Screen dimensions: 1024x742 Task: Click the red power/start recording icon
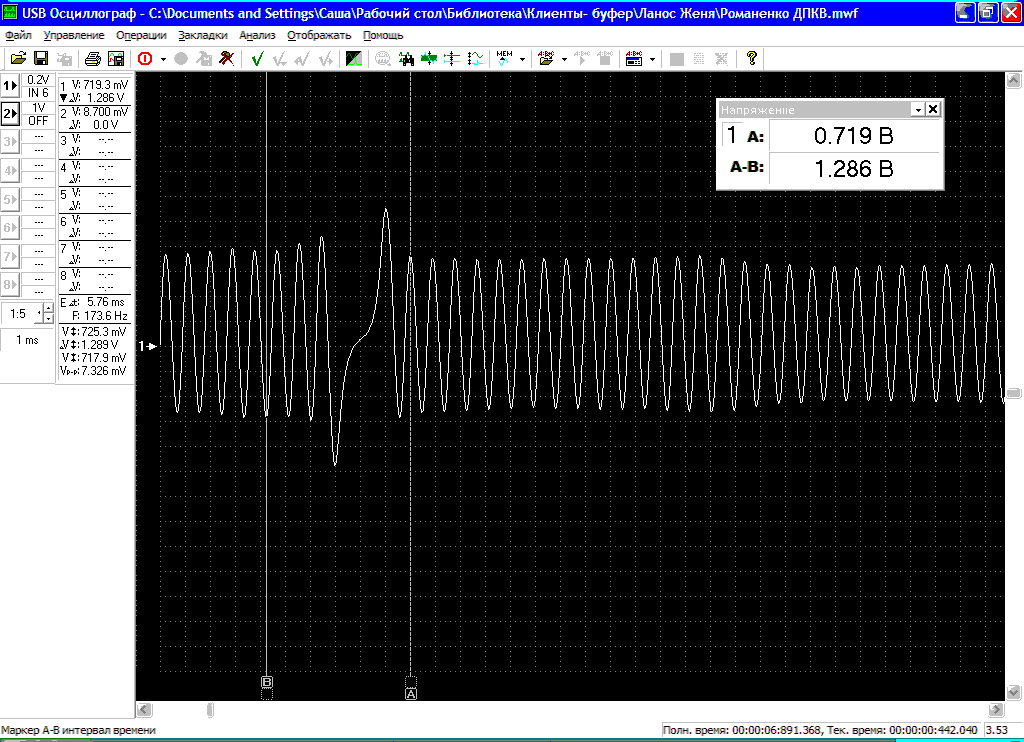[x=145, y=59]
